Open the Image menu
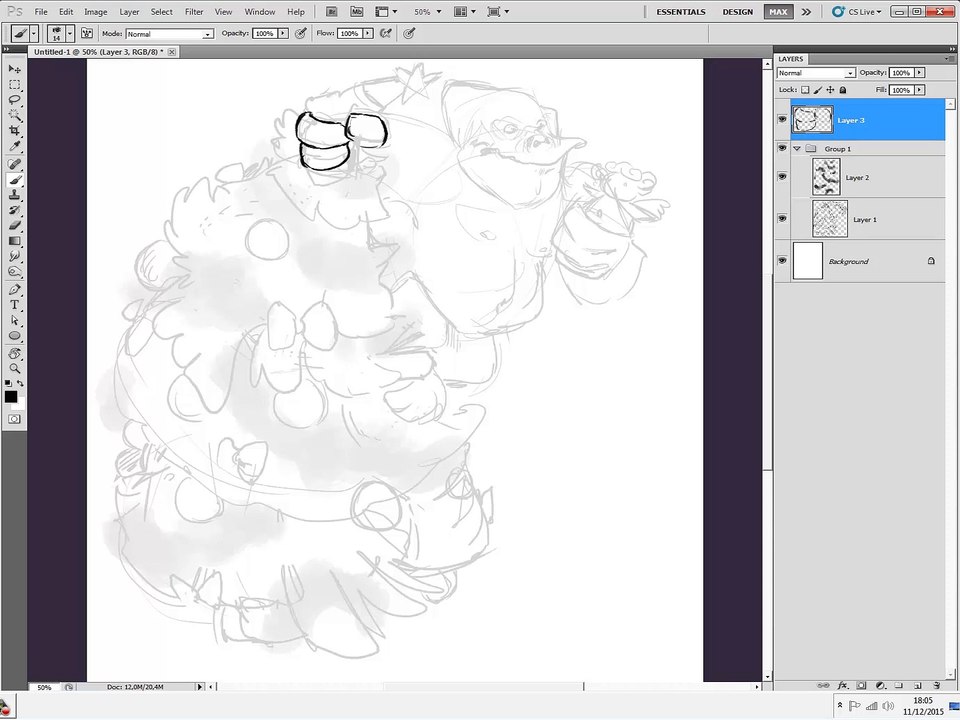 click(96, 12)
